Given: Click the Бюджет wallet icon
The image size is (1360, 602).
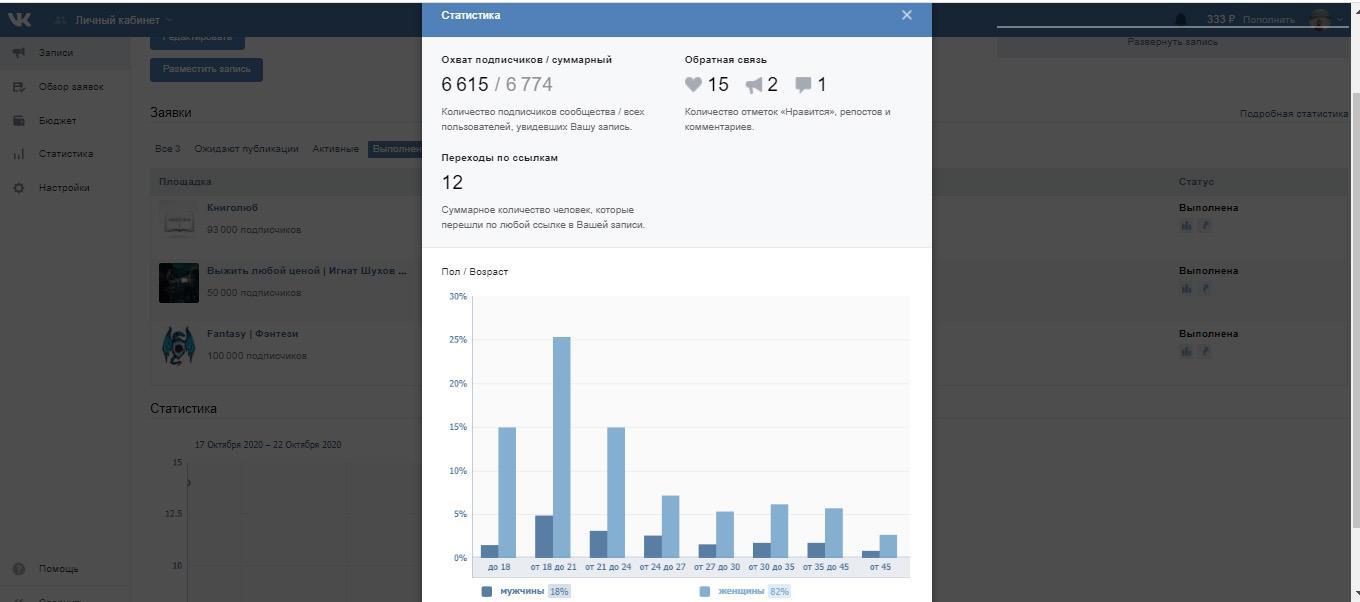Looking at the screenshot, I should 19,121.
